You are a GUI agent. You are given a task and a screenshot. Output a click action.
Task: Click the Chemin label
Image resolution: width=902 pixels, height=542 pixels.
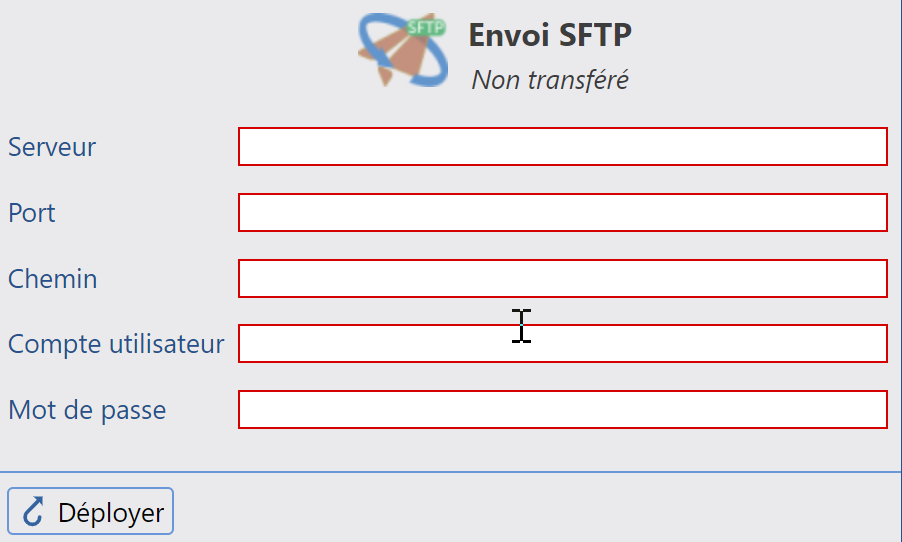pyautogui.click(x=52, y=279)
